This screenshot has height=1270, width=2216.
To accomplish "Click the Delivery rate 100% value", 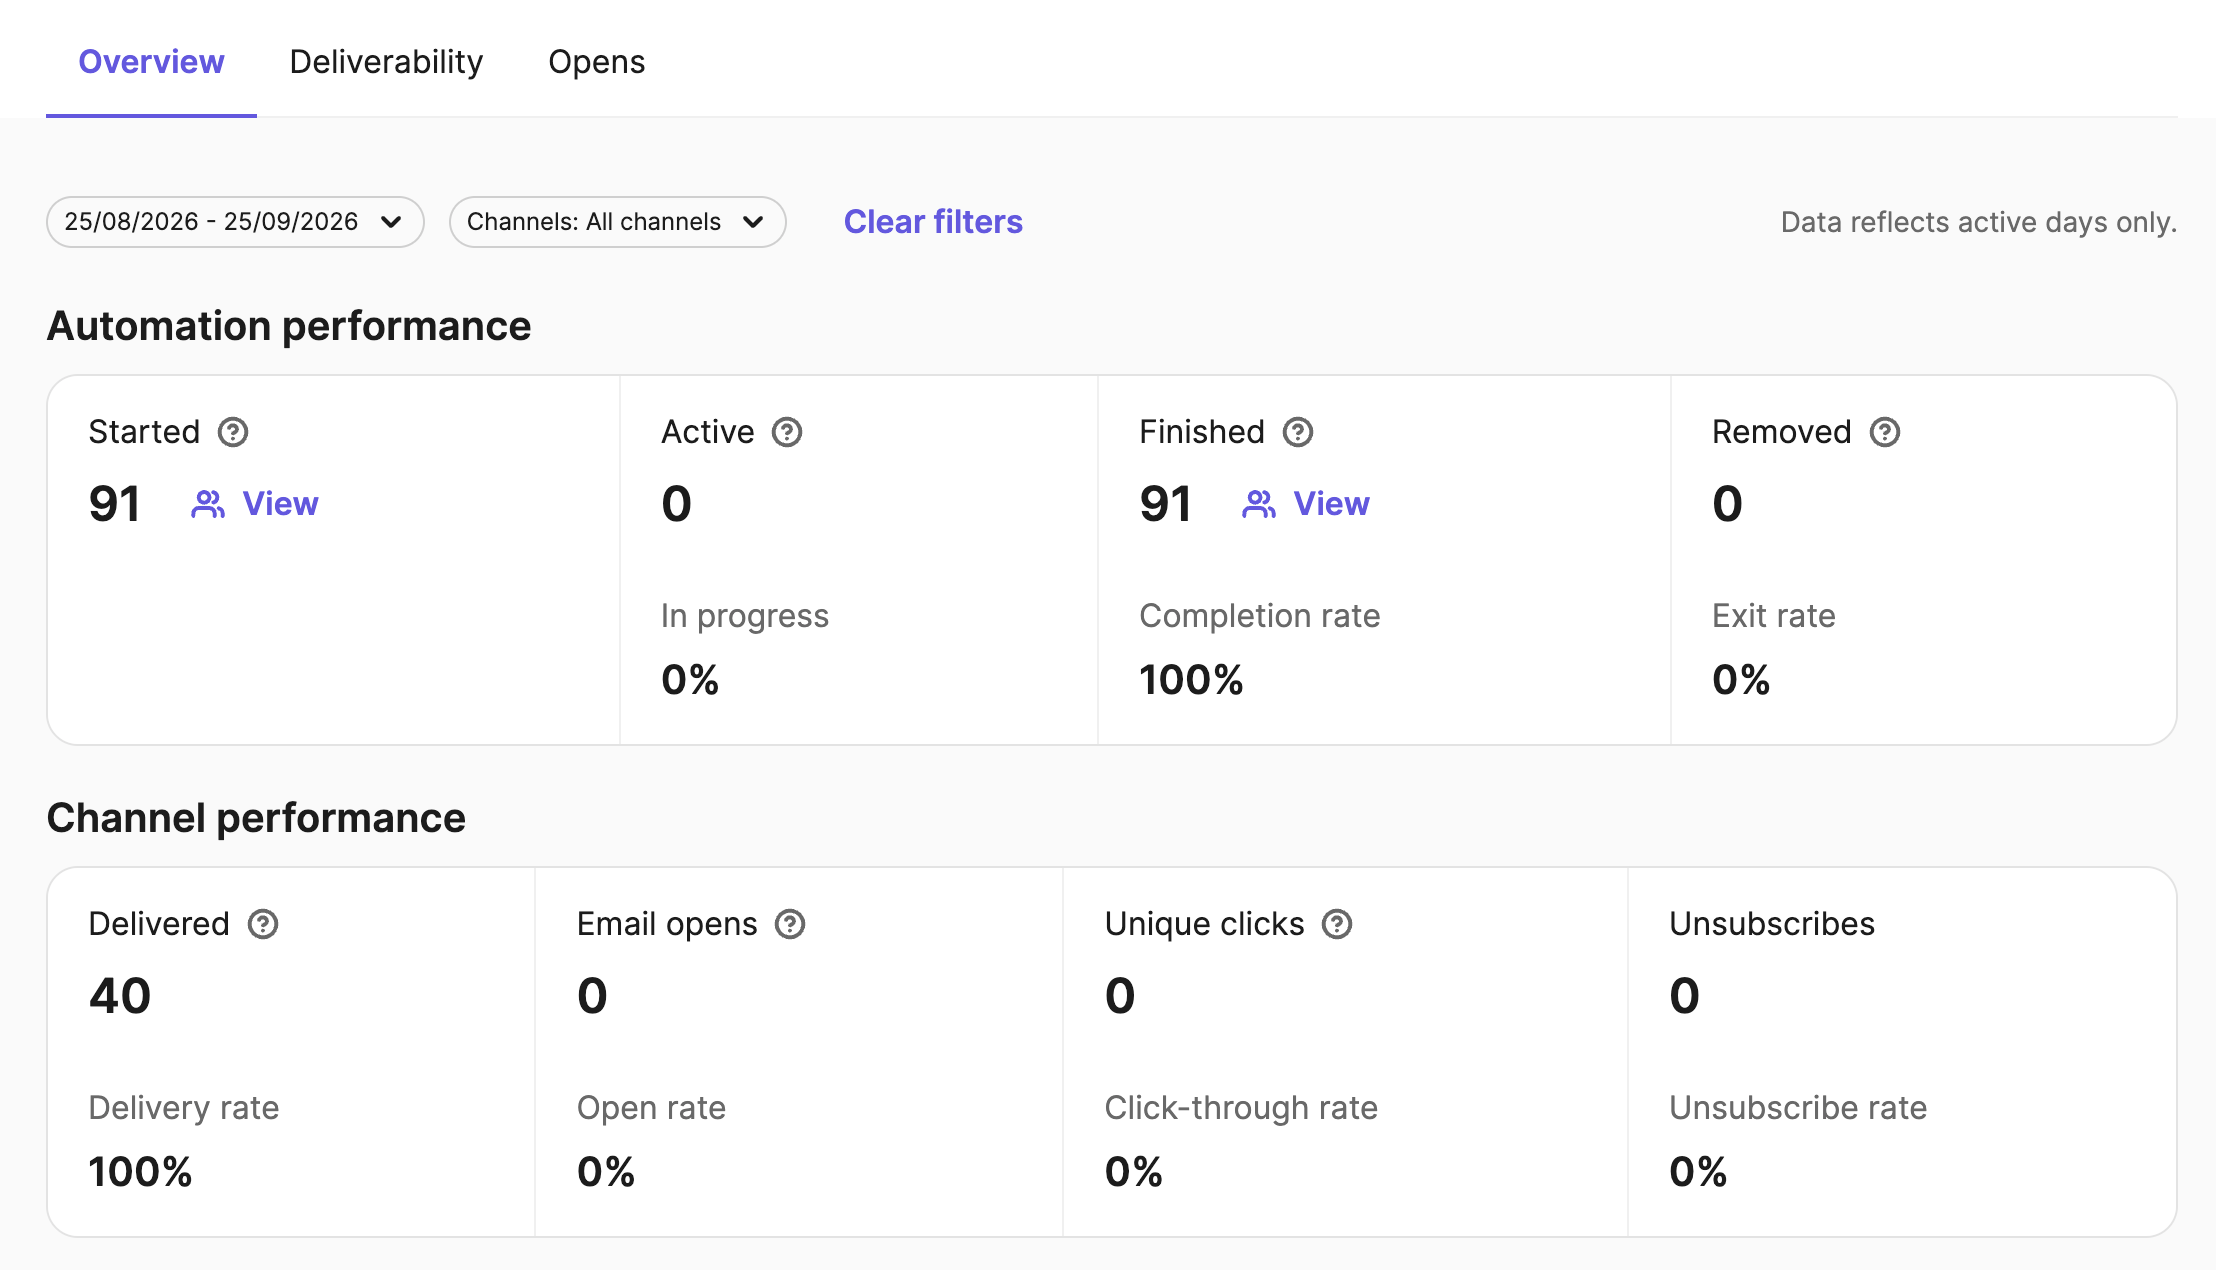I will click(x=140, y=1172).
